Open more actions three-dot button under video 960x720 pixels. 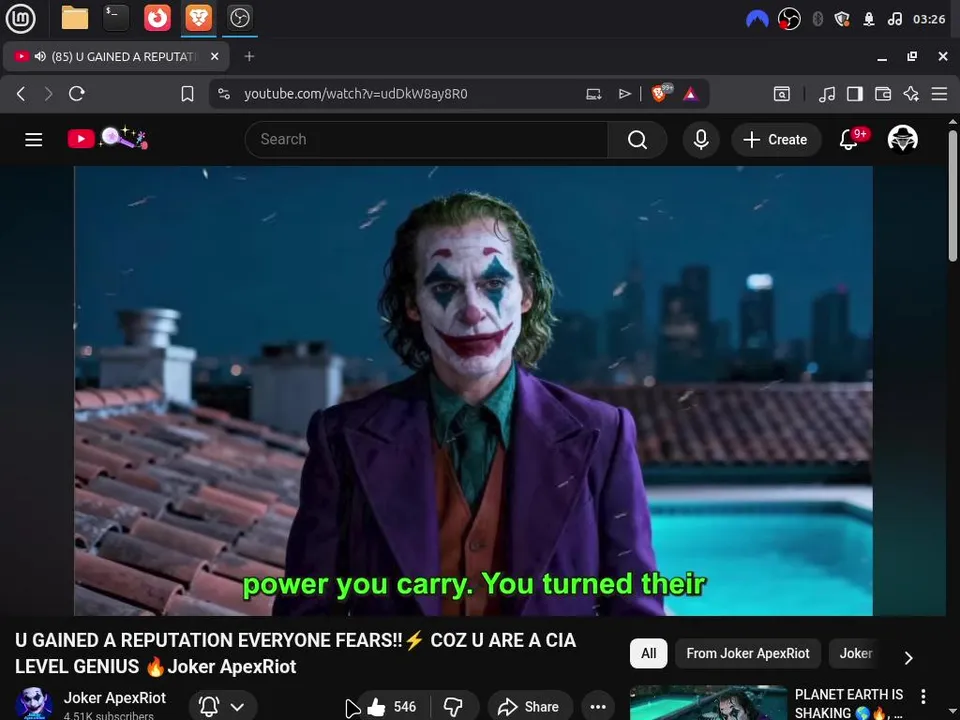(598, 707)
